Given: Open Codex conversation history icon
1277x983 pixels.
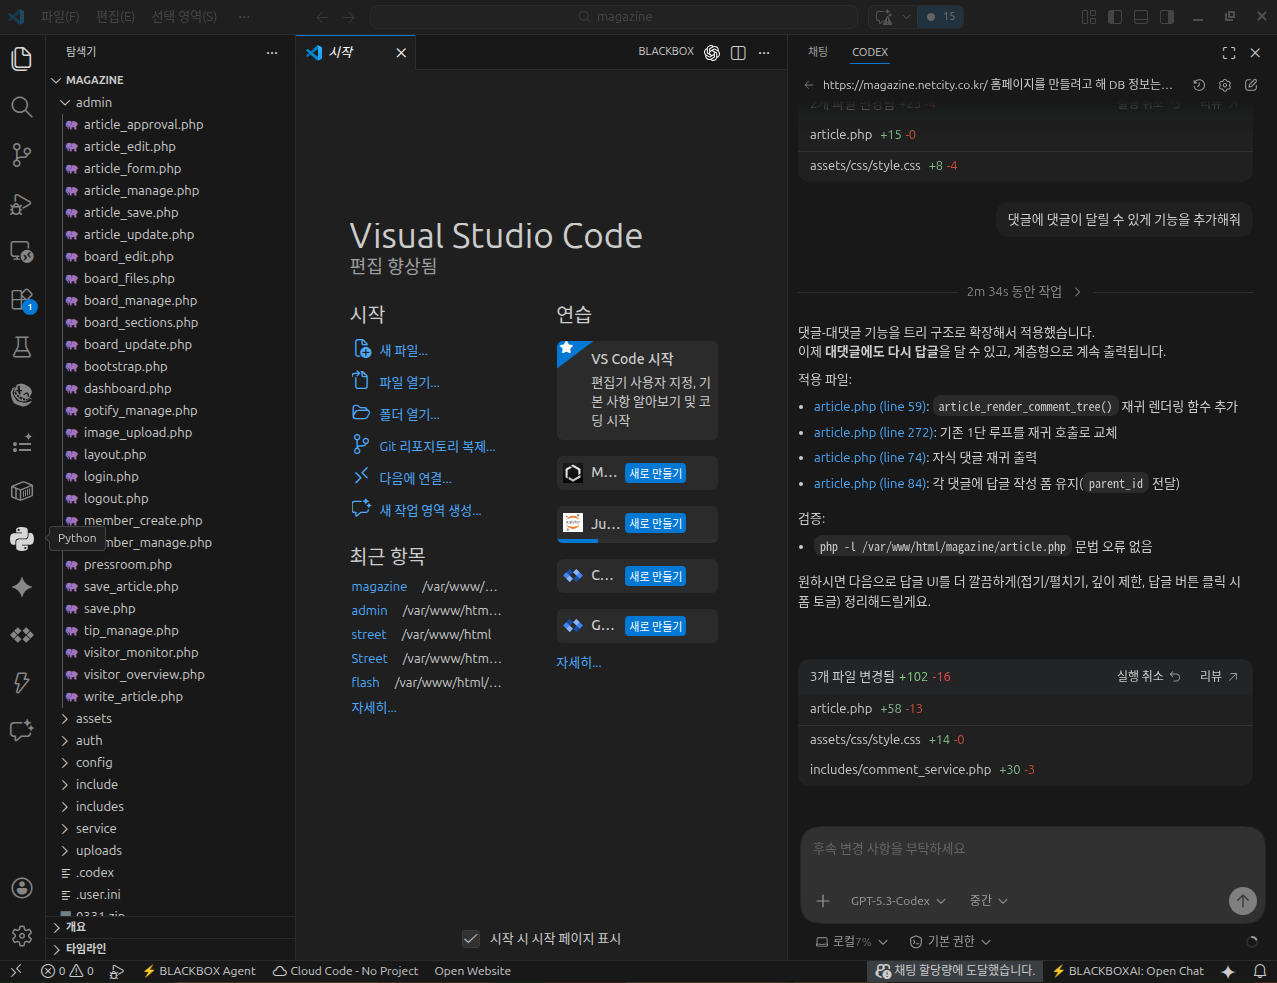Looking at the screenshot, I should [x=1198, y=85].
